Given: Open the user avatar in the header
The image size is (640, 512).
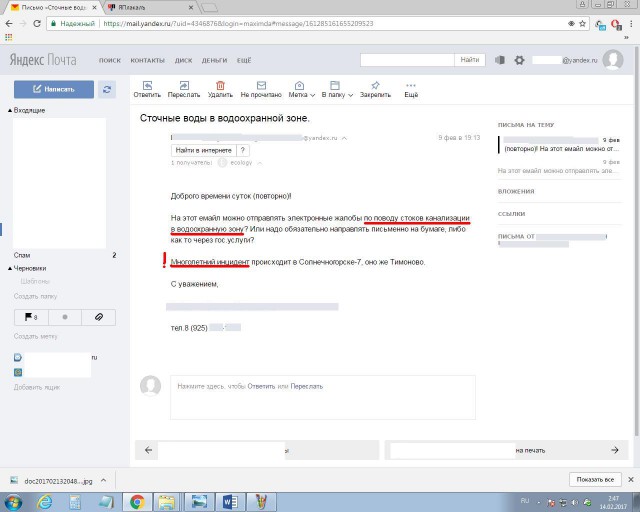Looking at the screenshot, I should pos(613,60).
